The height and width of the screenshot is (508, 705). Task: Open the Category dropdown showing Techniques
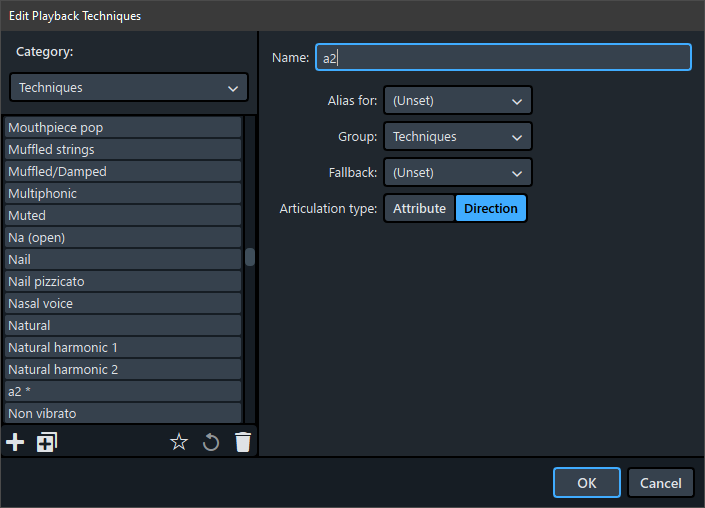[129, 88]
